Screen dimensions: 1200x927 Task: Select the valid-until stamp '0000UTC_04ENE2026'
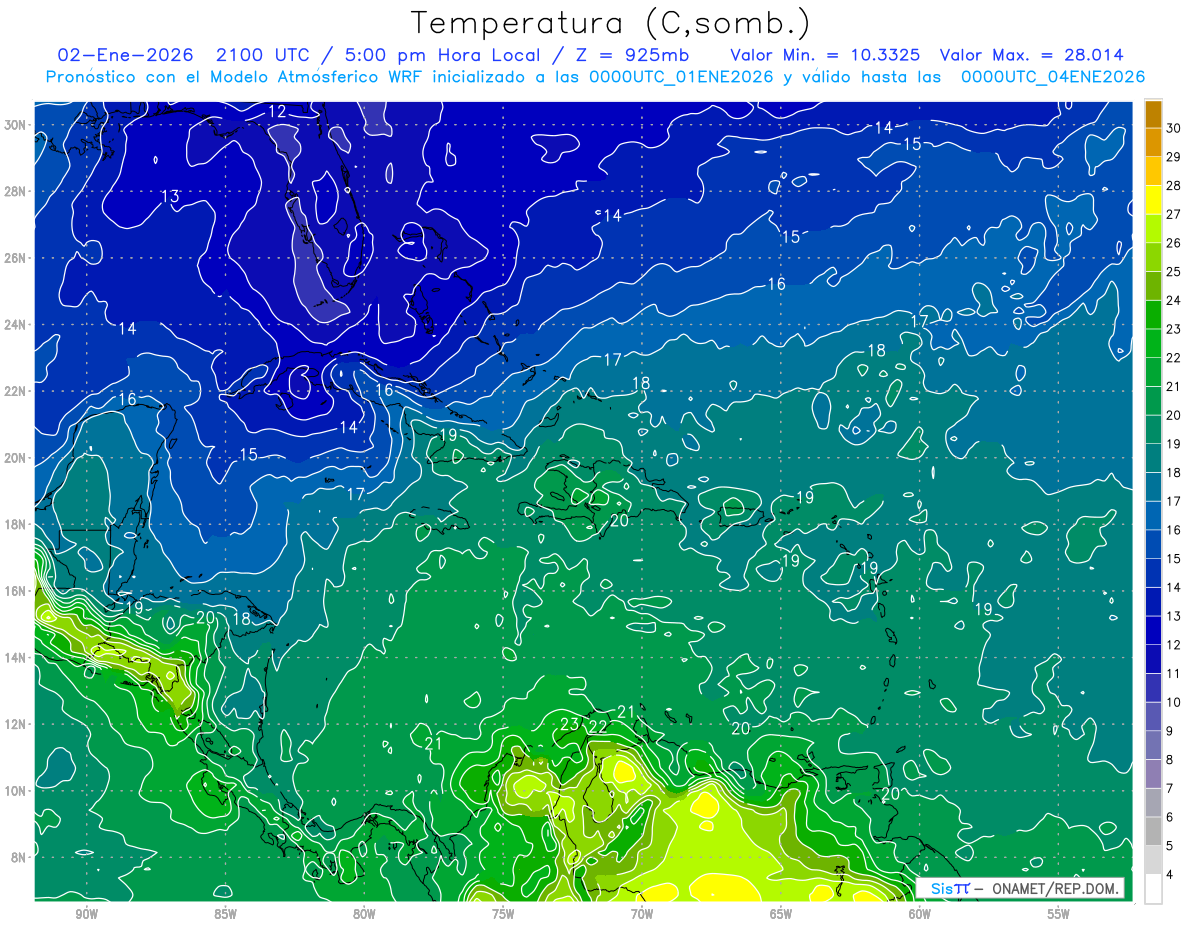point(1052,77)
